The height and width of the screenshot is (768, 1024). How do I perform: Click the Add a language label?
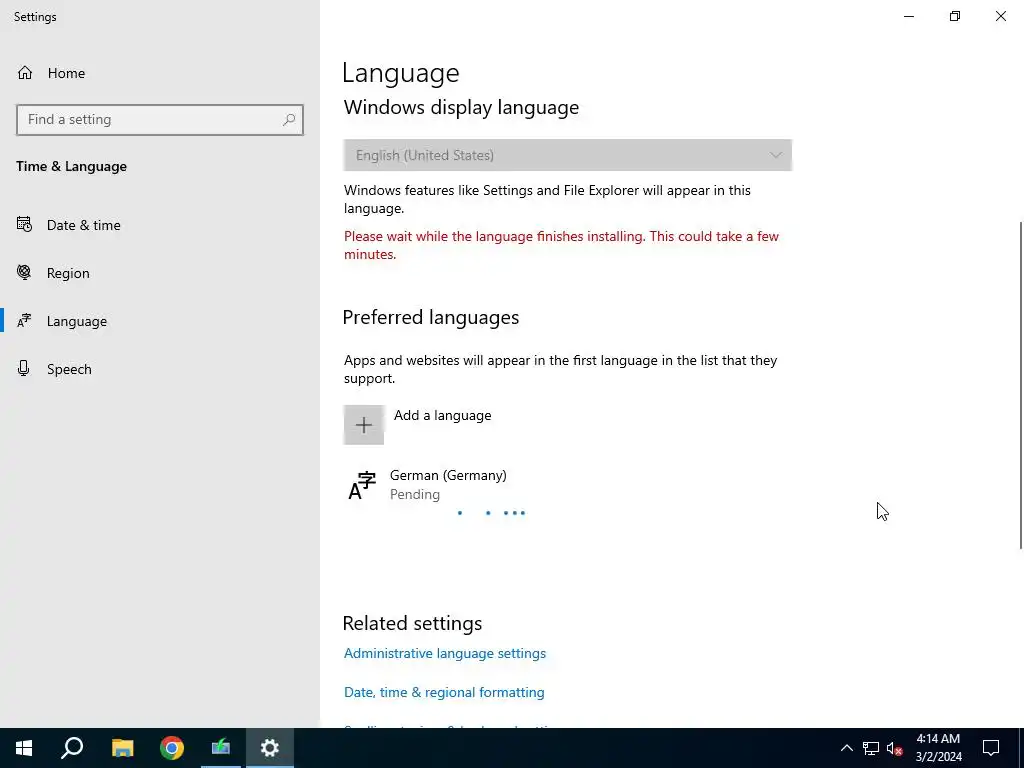[442, 415]
